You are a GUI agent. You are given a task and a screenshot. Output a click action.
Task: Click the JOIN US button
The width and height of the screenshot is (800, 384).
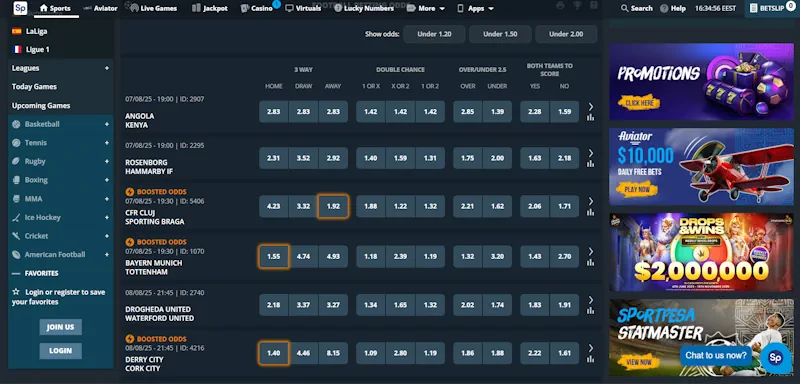pos(61,327)
